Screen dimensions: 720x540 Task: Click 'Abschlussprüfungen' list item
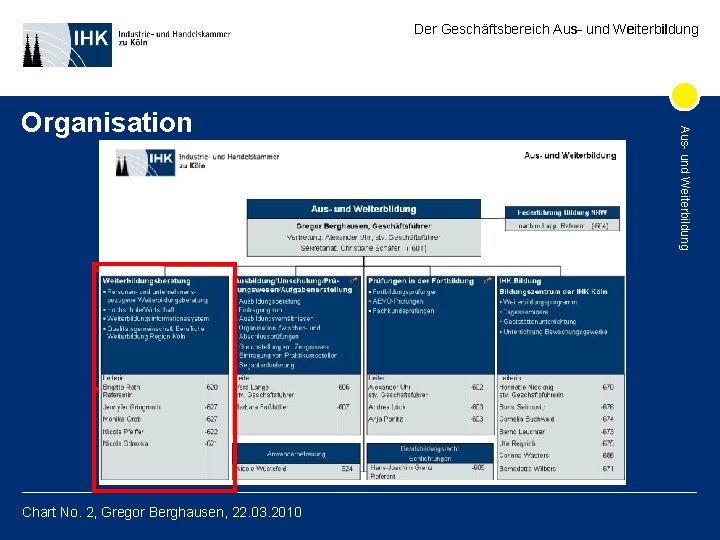tap(269, 337)
